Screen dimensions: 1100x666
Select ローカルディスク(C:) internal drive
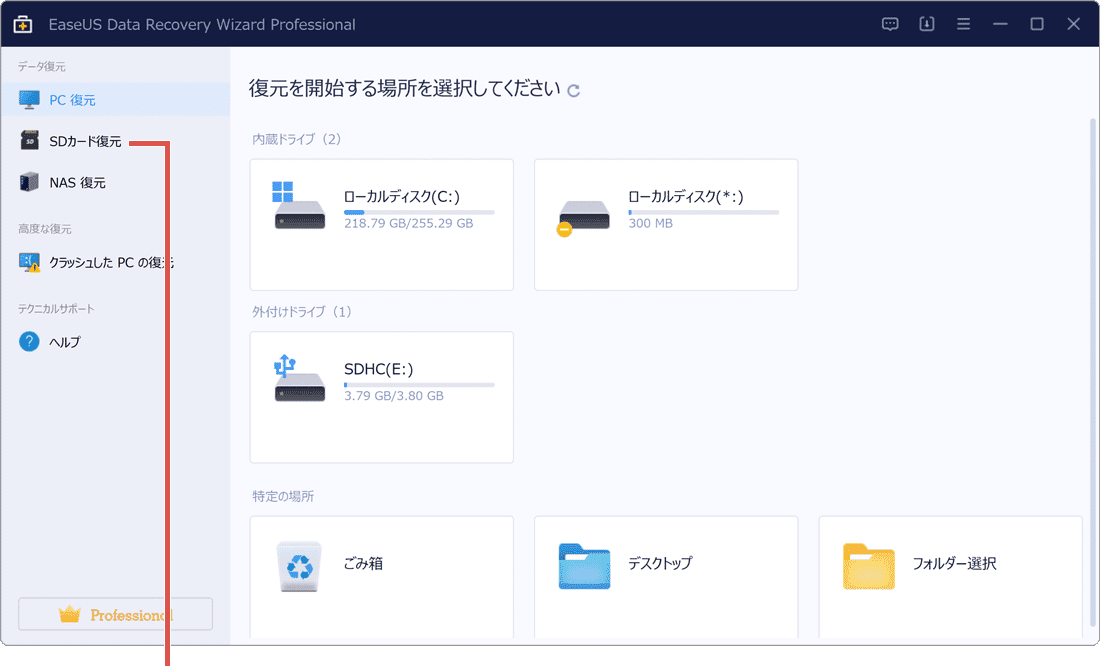(381, 224)
